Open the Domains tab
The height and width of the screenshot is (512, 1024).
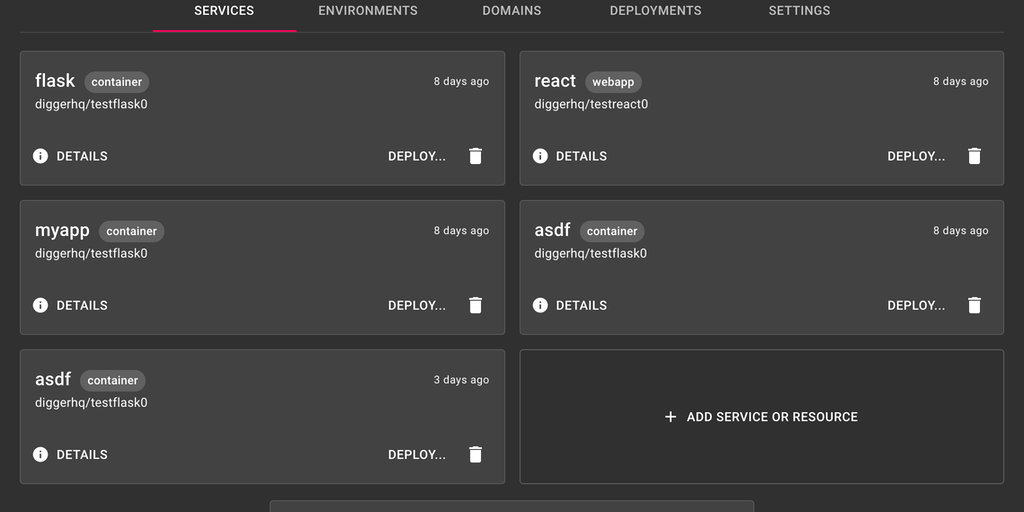(x=512, y=11)
